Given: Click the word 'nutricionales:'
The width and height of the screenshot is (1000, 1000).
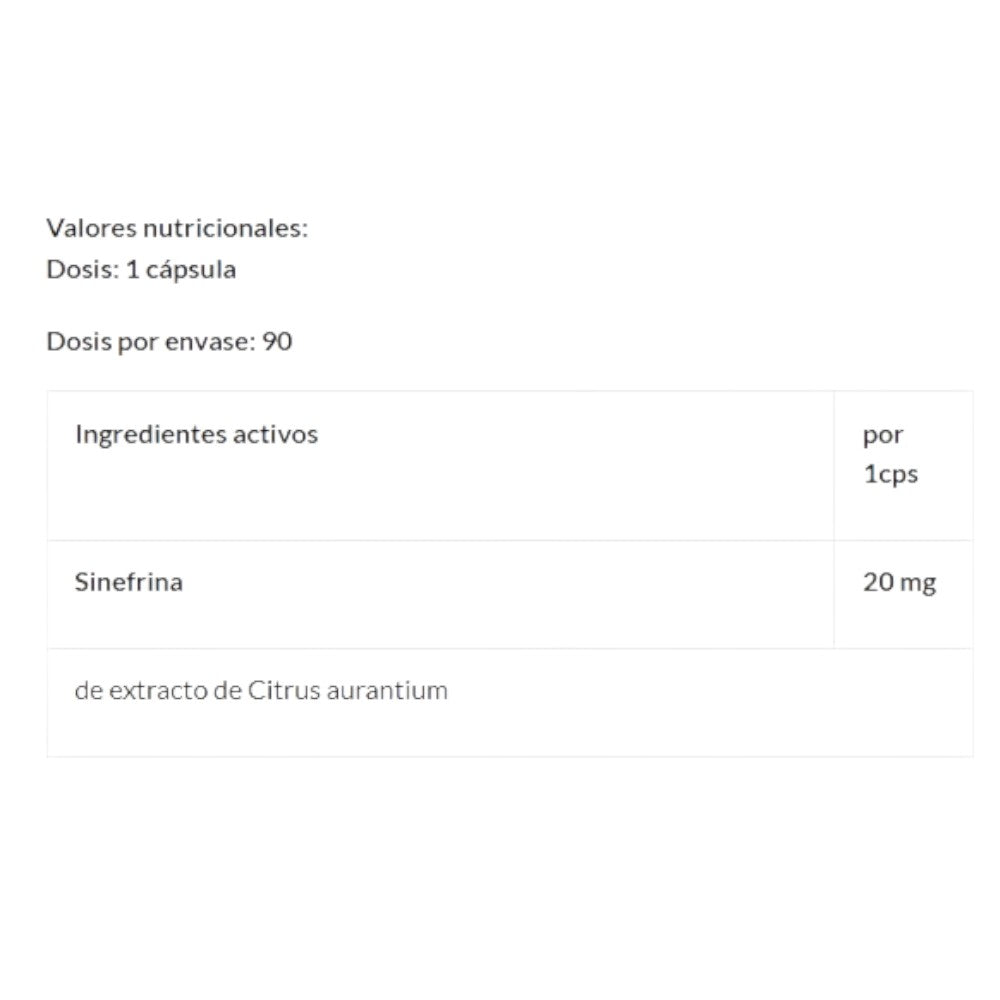Looking at the screenshot, I should pyautogui.click(x=226, y=229).
